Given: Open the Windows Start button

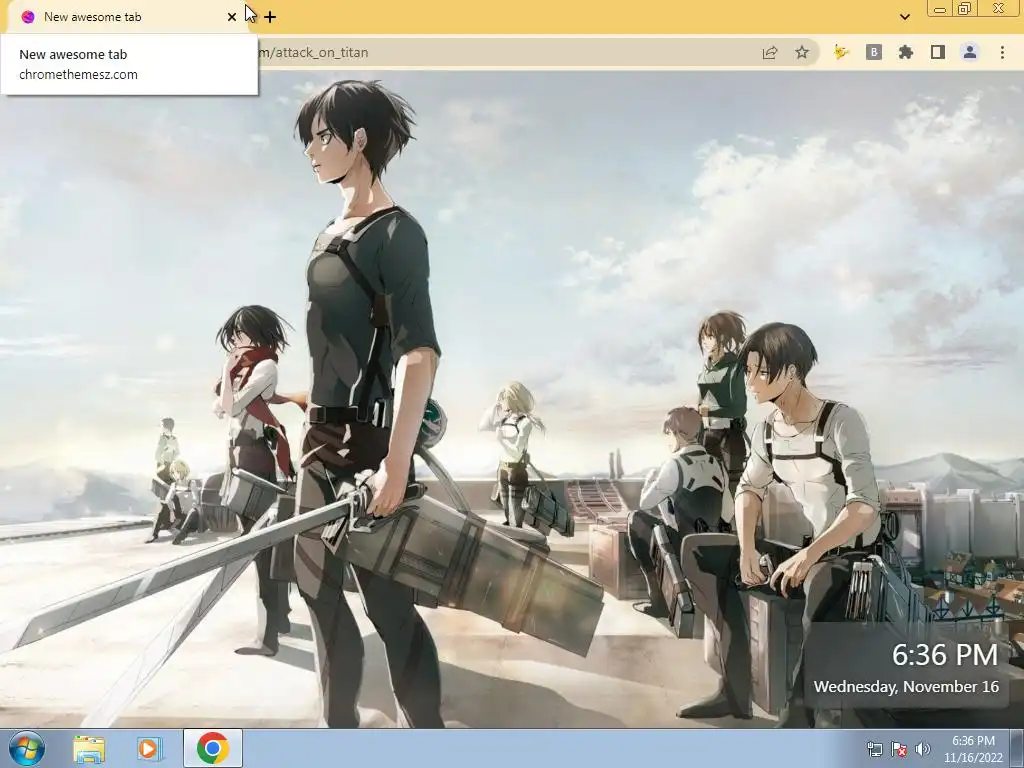Looking at the screenshot, I should click(x=27, y=748).
